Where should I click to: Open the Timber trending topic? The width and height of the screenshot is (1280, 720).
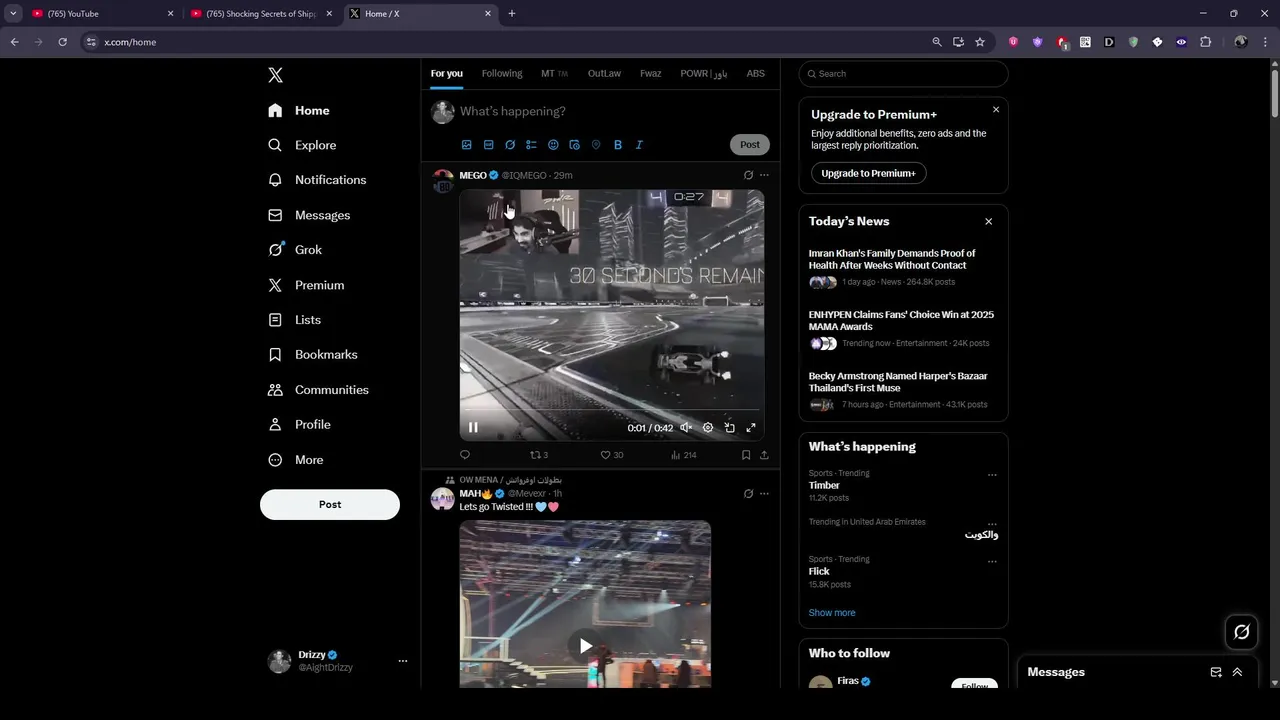click(x=824, y=485)
